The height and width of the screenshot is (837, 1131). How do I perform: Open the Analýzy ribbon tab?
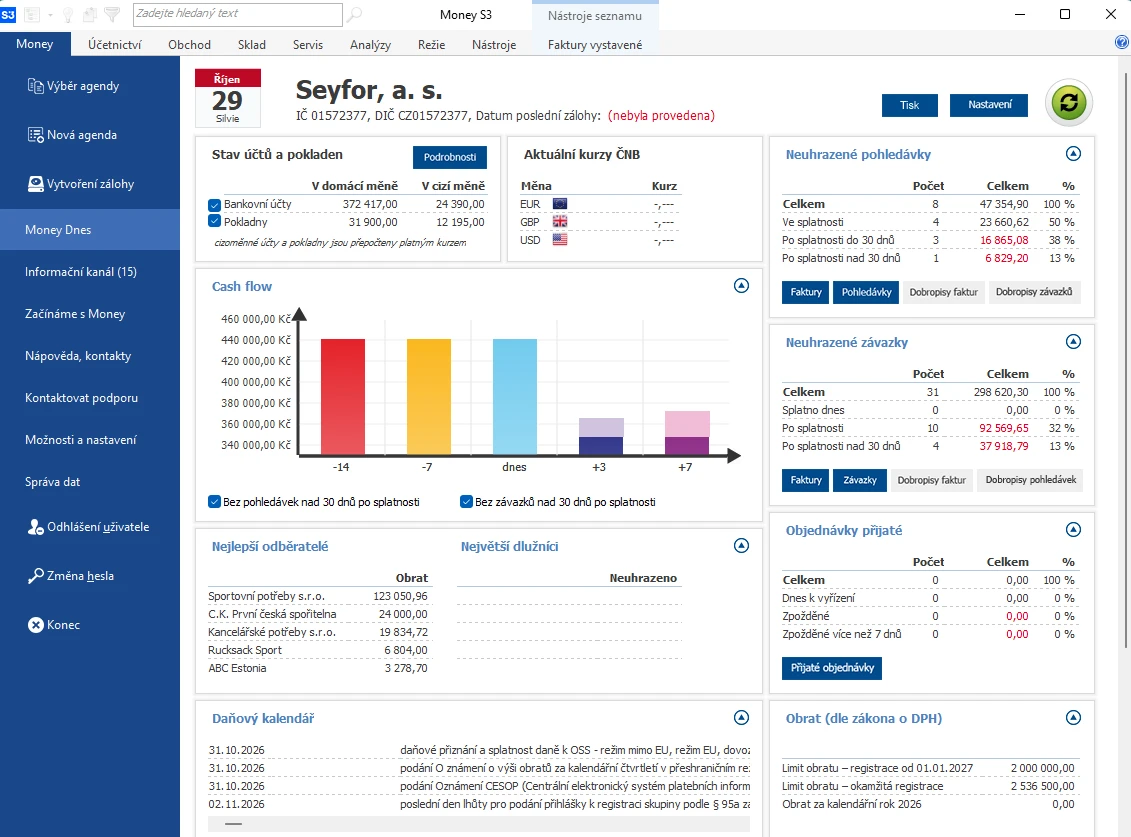tap(370, 45)
